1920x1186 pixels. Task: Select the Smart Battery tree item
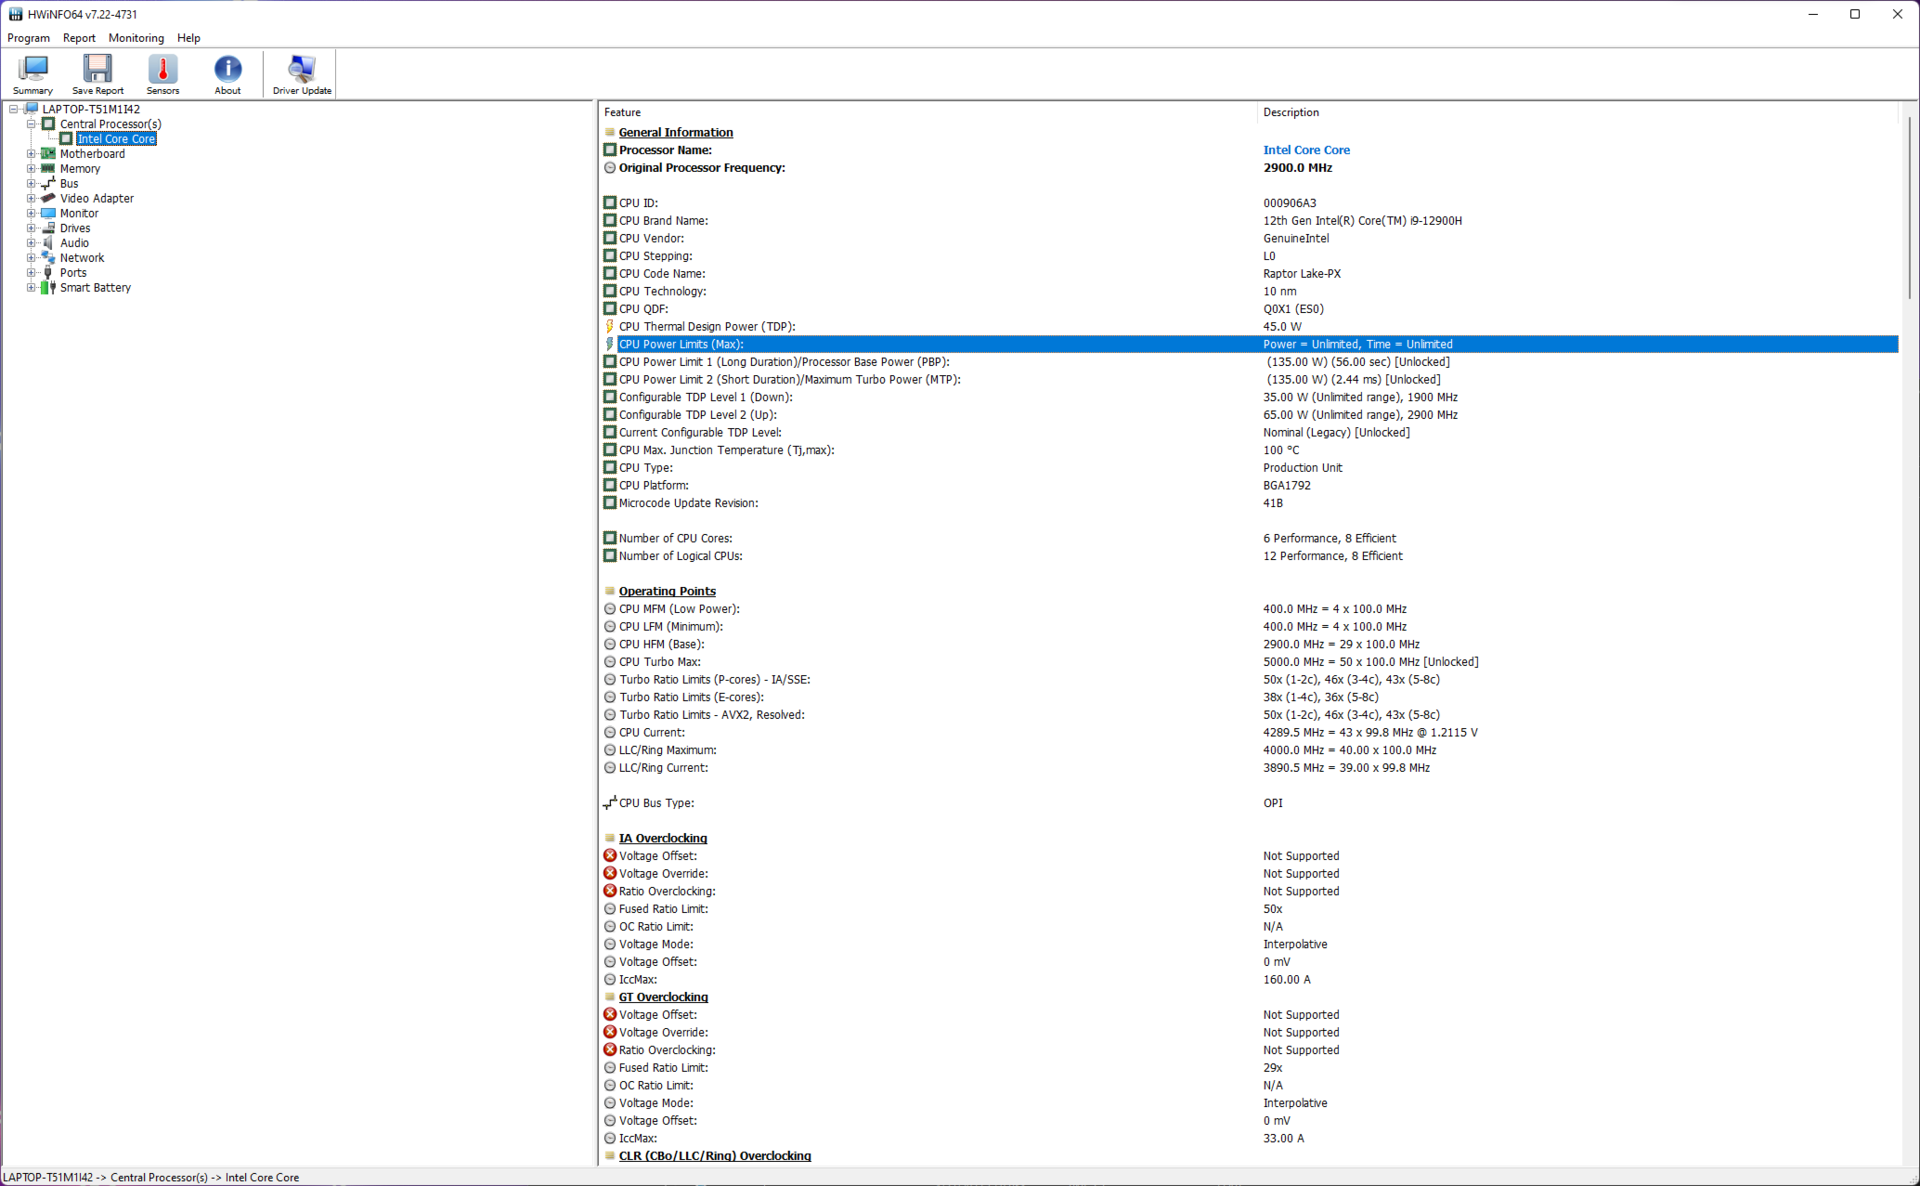[95, 288]
